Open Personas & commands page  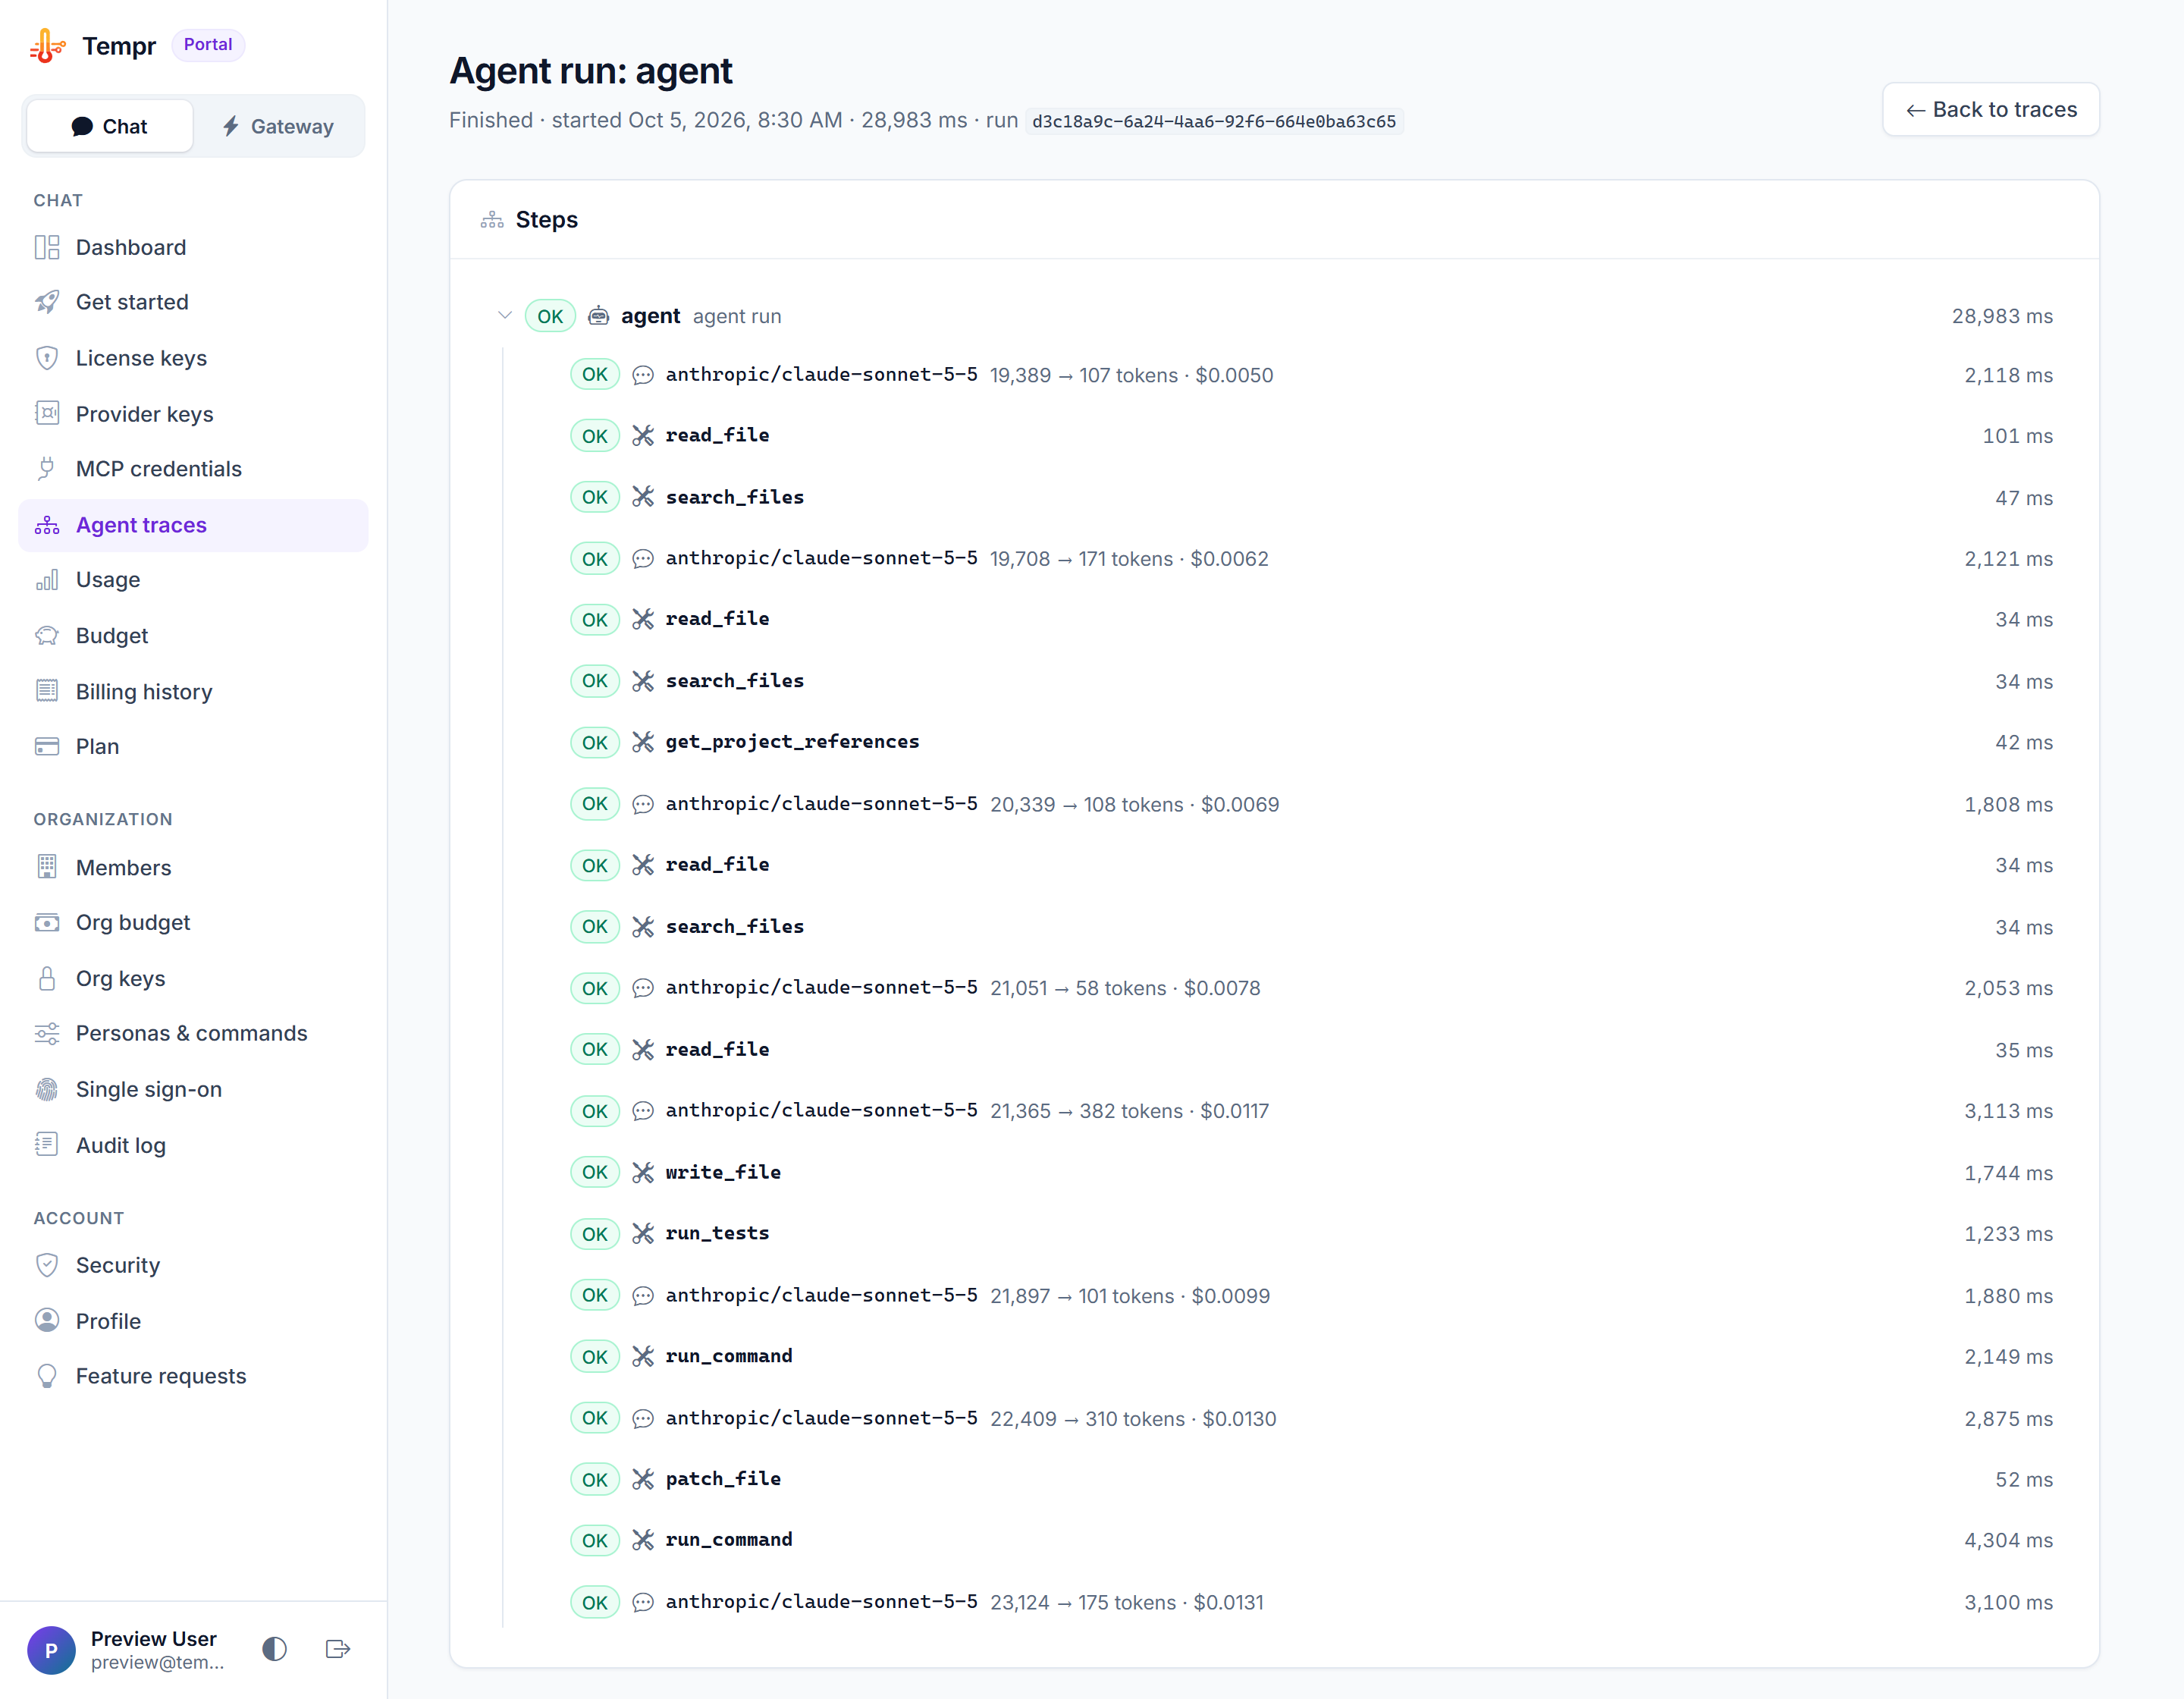point(193,1034)
